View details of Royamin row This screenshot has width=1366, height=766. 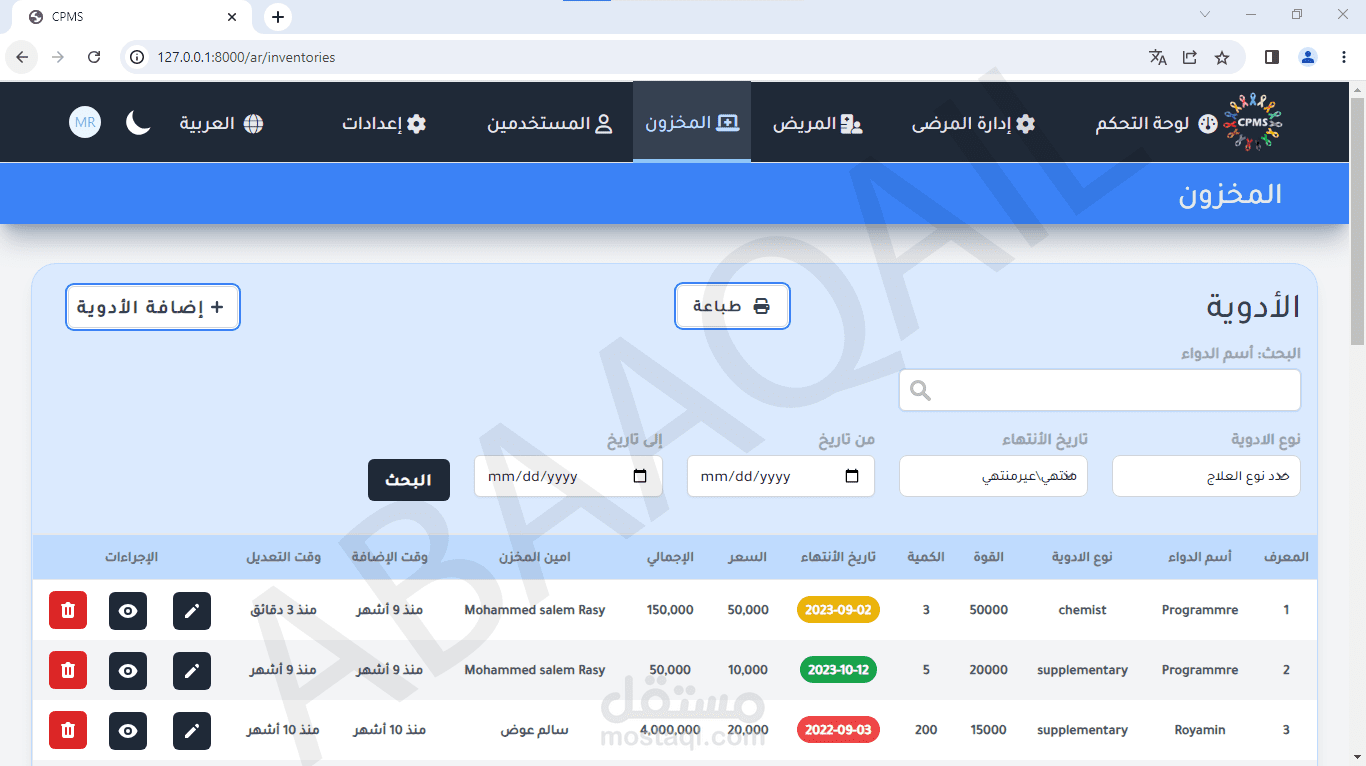pyautogui.click(x=128, y=730)
